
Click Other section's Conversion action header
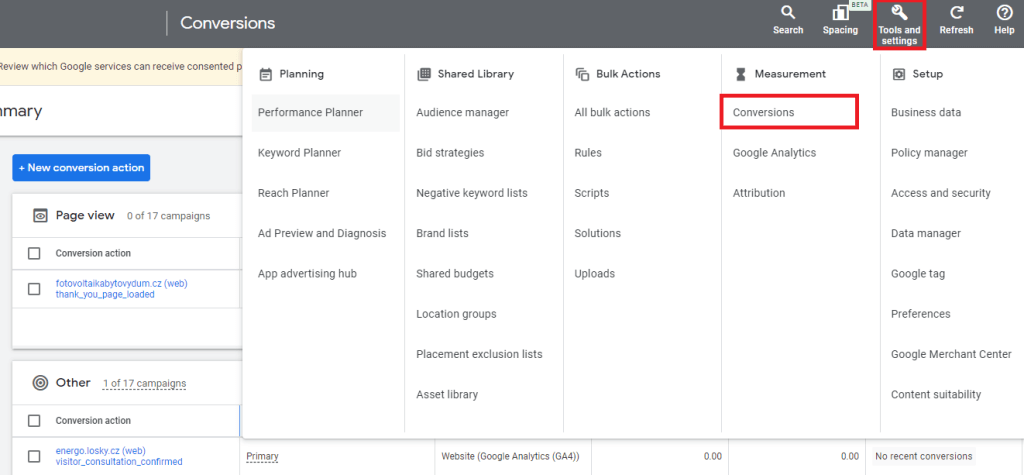93,421
